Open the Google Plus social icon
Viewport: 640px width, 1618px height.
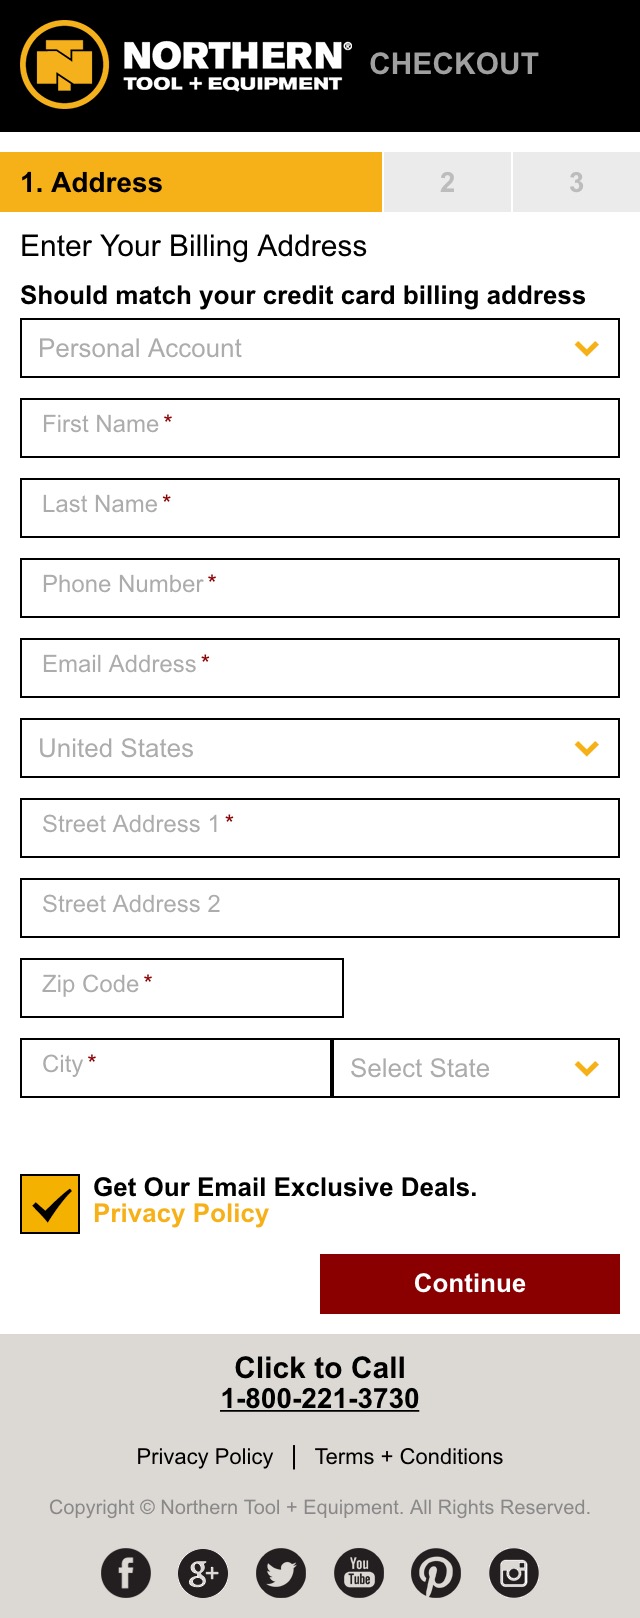tap(203, 1573)
